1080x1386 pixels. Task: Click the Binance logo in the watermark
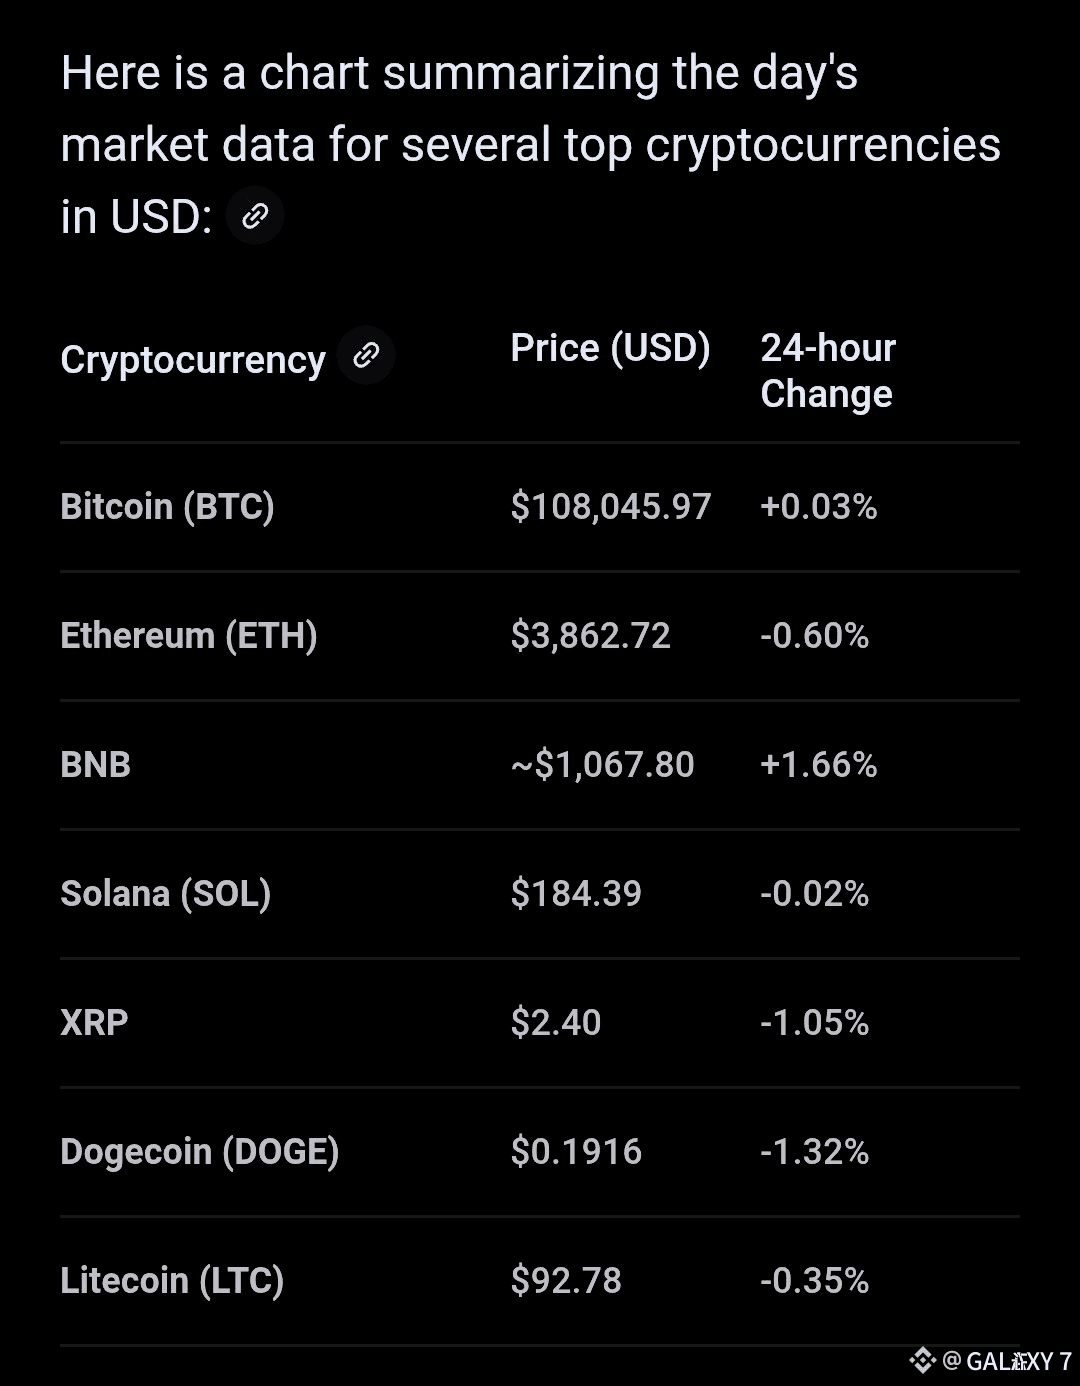922,1360
